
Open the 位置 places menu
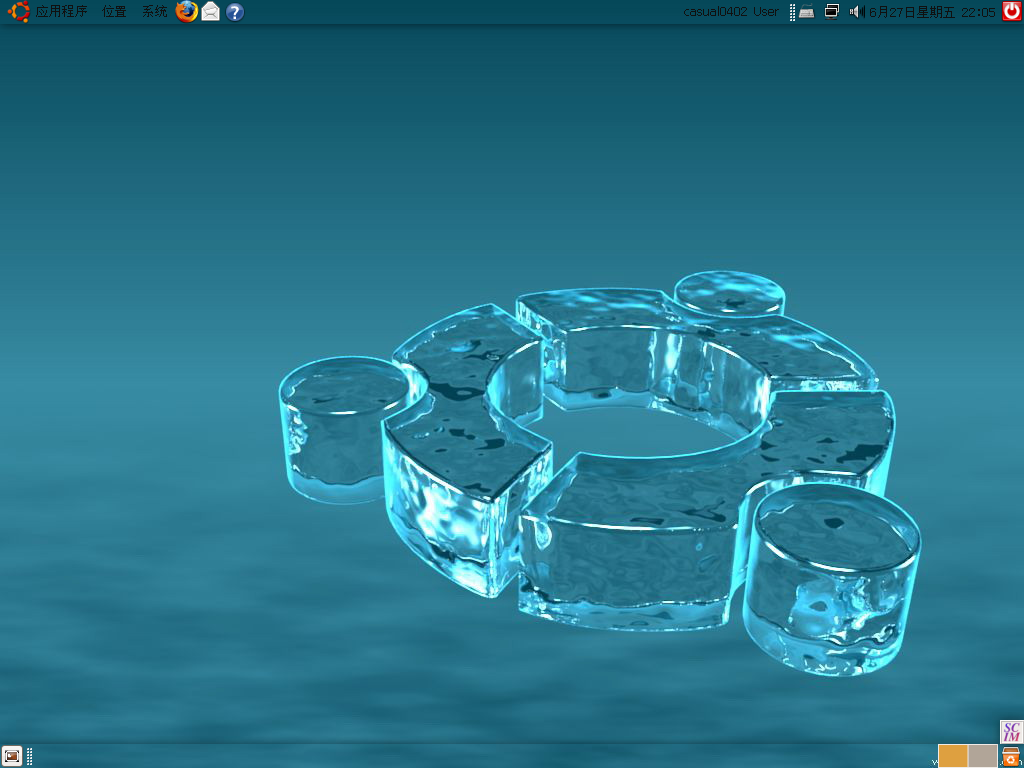114,12
